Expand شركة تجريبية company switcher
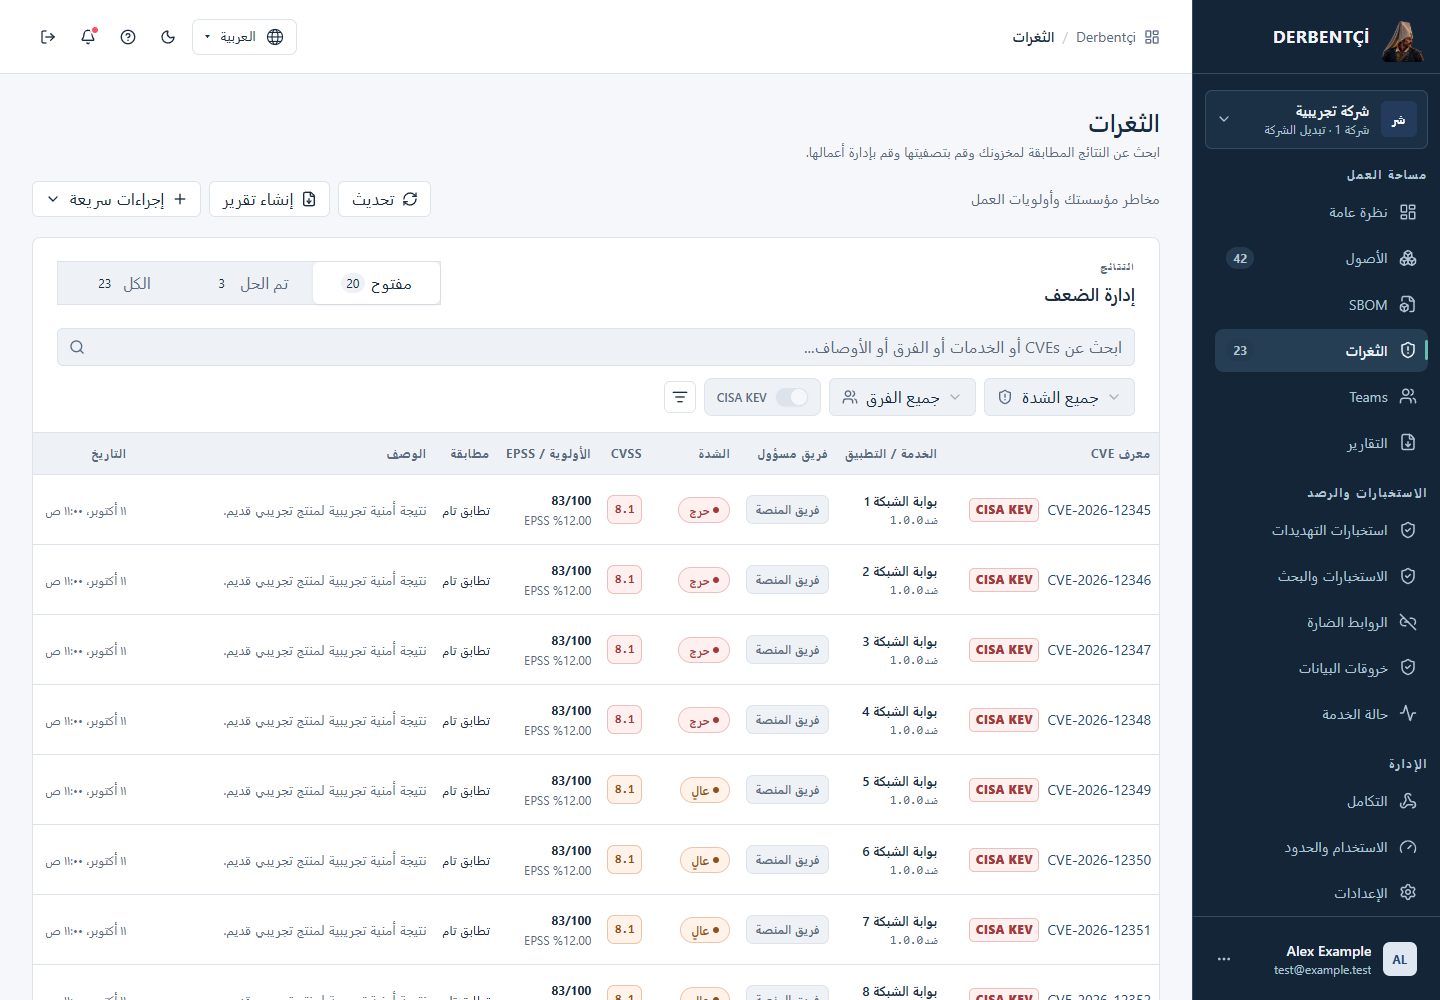The image size is (1440, 1000). (1316, 120)
